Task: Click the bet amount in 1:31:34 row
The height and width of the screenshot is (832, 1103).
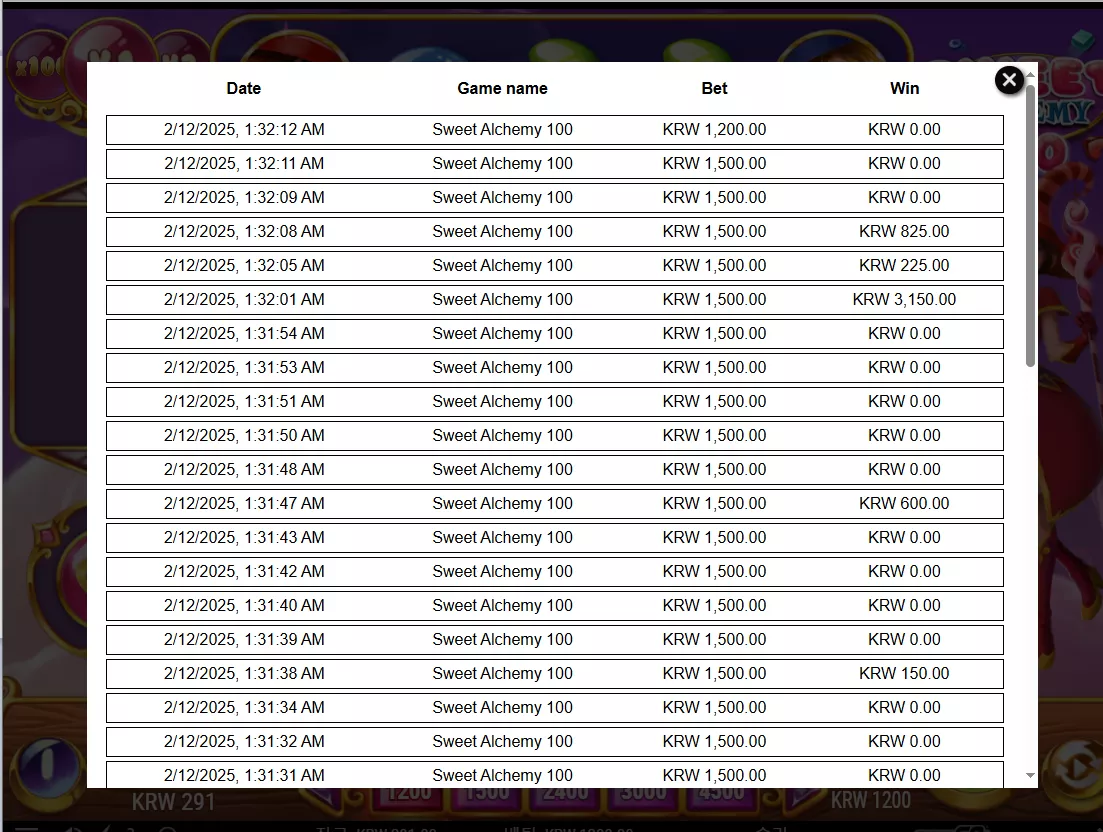Action: [714, 708]
